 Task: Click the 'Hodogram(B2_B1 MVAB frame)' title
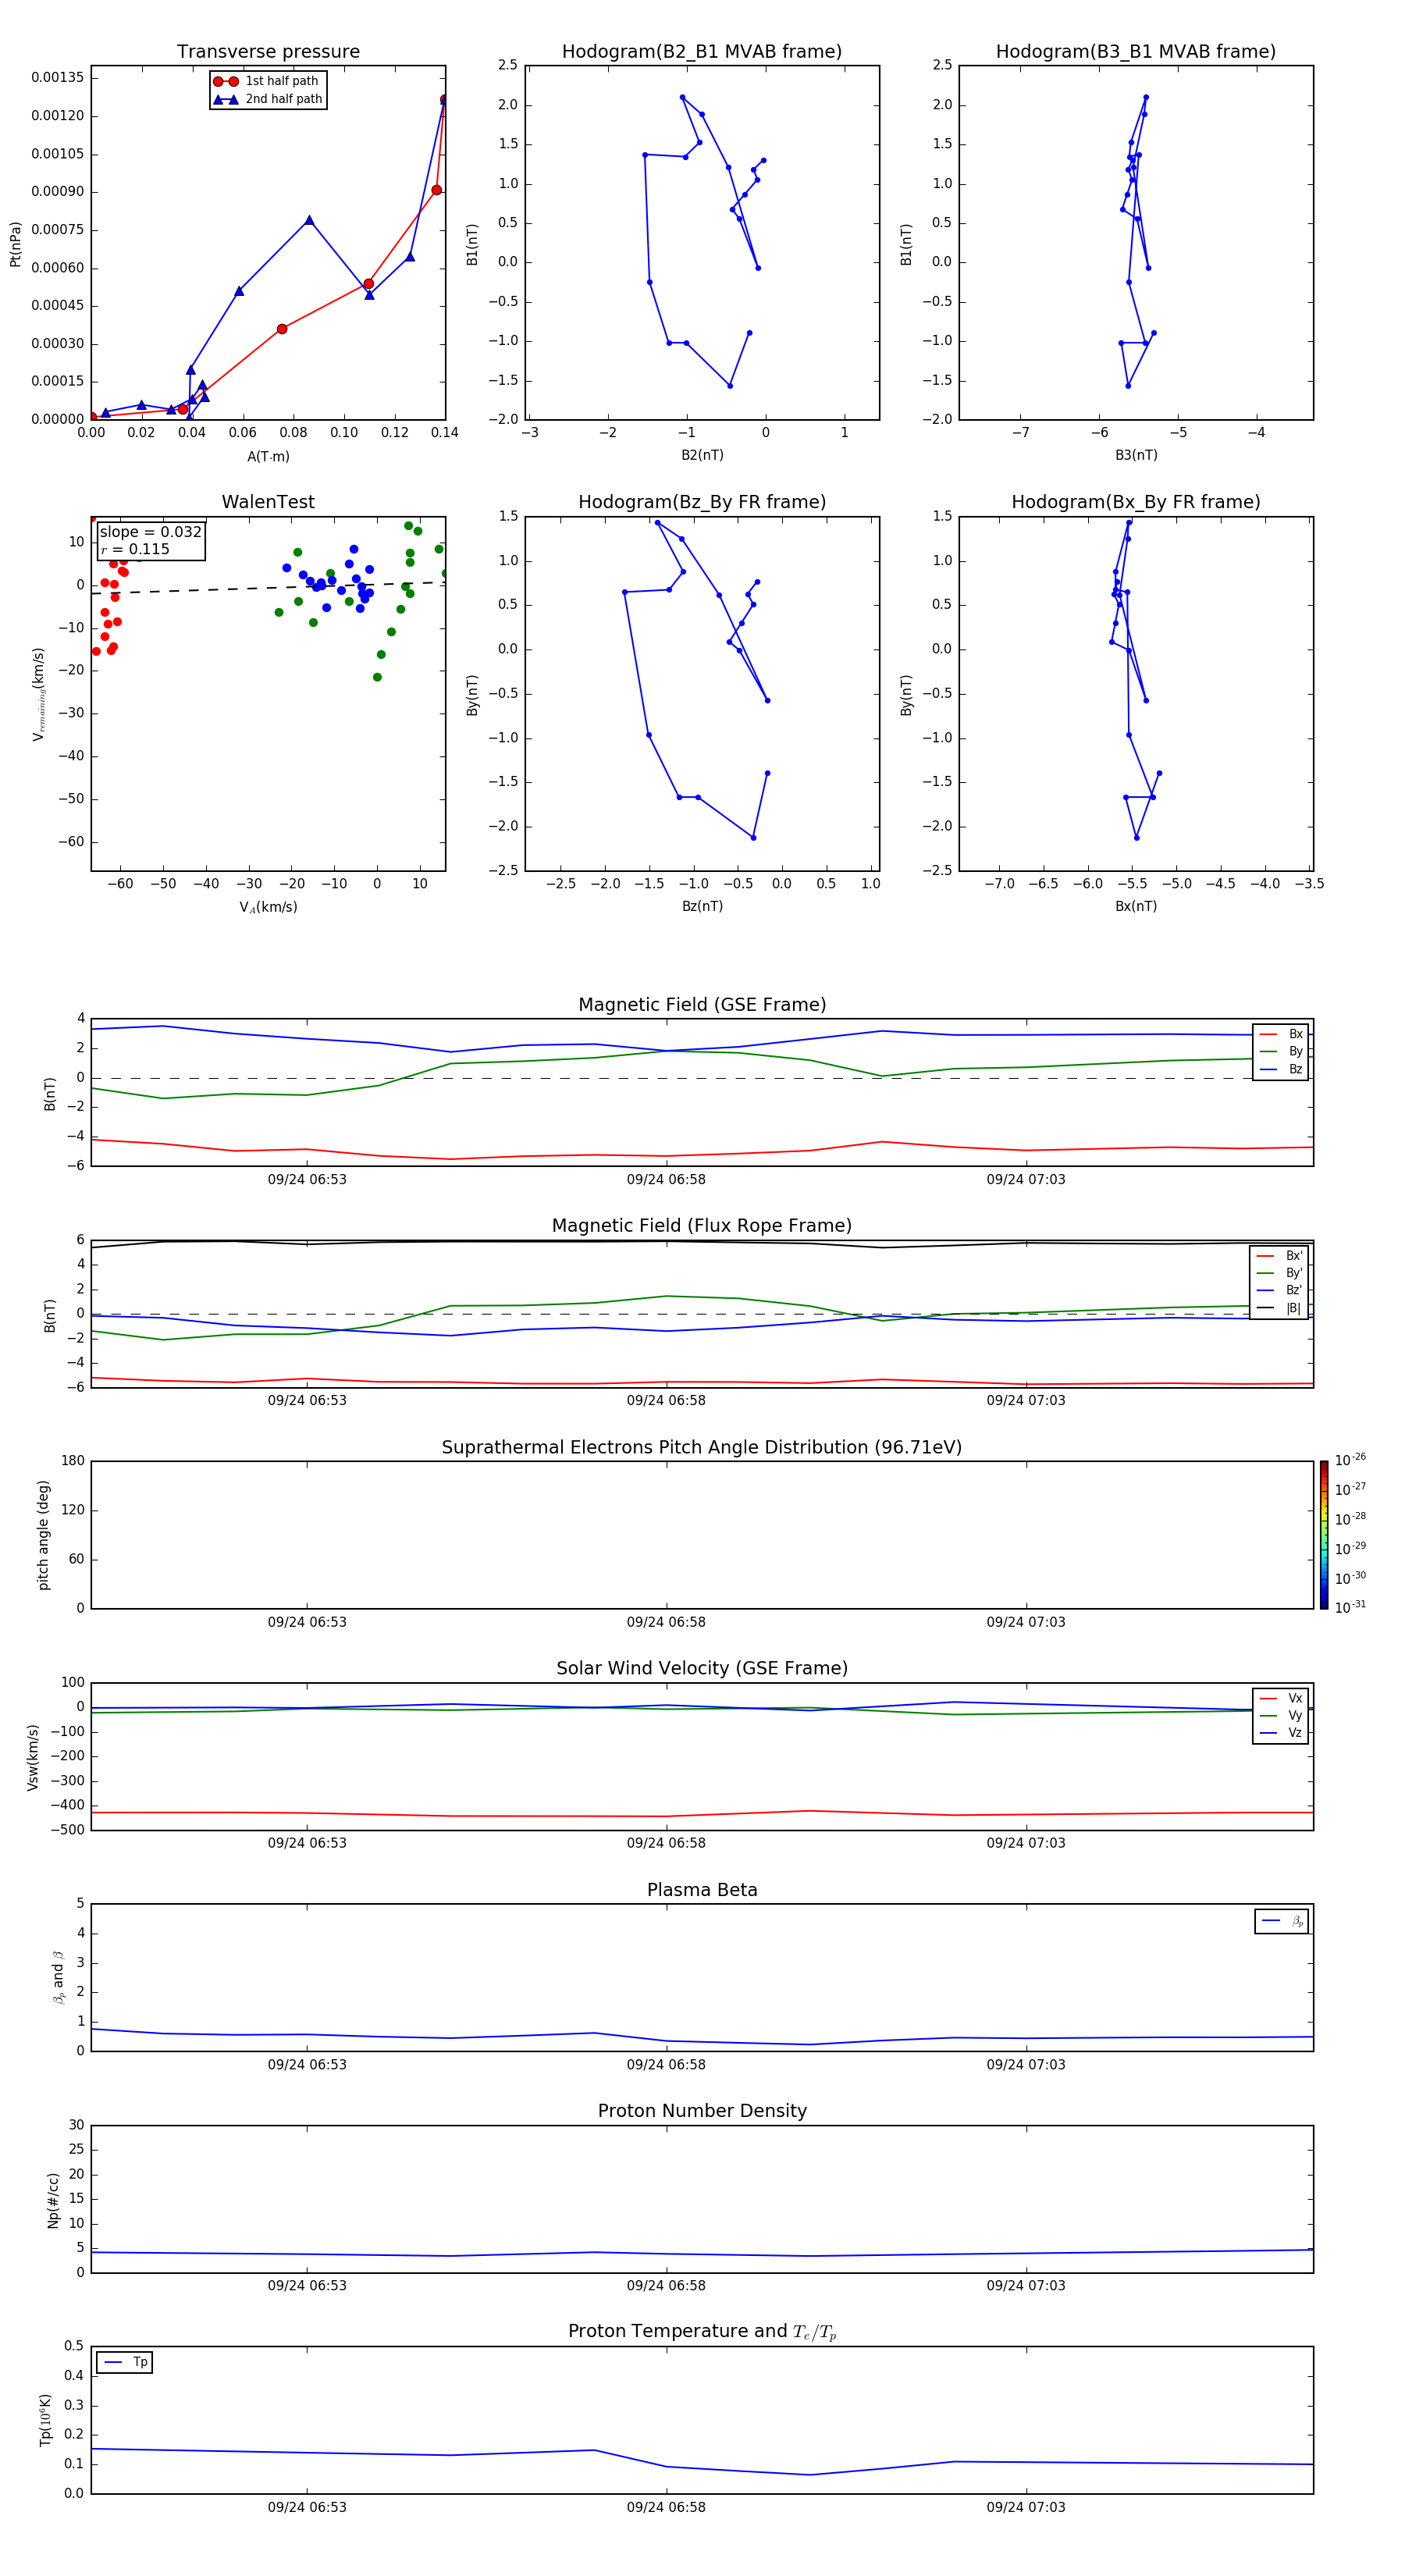click(x=702, y=52)
